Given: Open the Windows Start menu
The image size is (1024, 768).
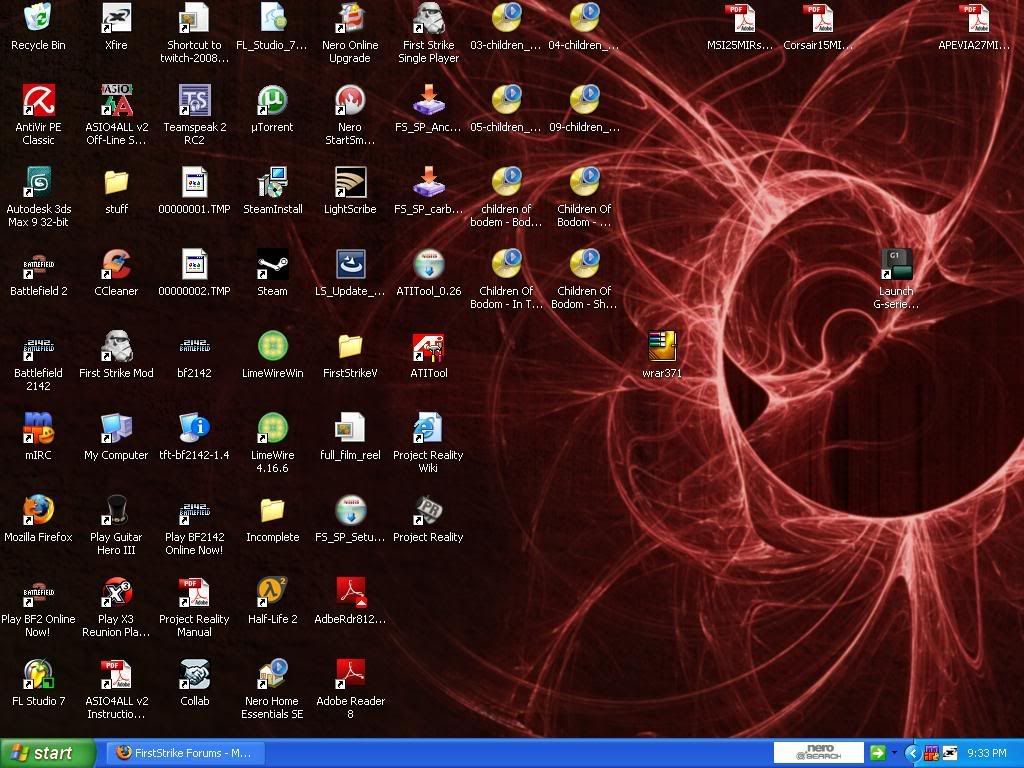Looking at the screenshot, I should coord(47,753).
